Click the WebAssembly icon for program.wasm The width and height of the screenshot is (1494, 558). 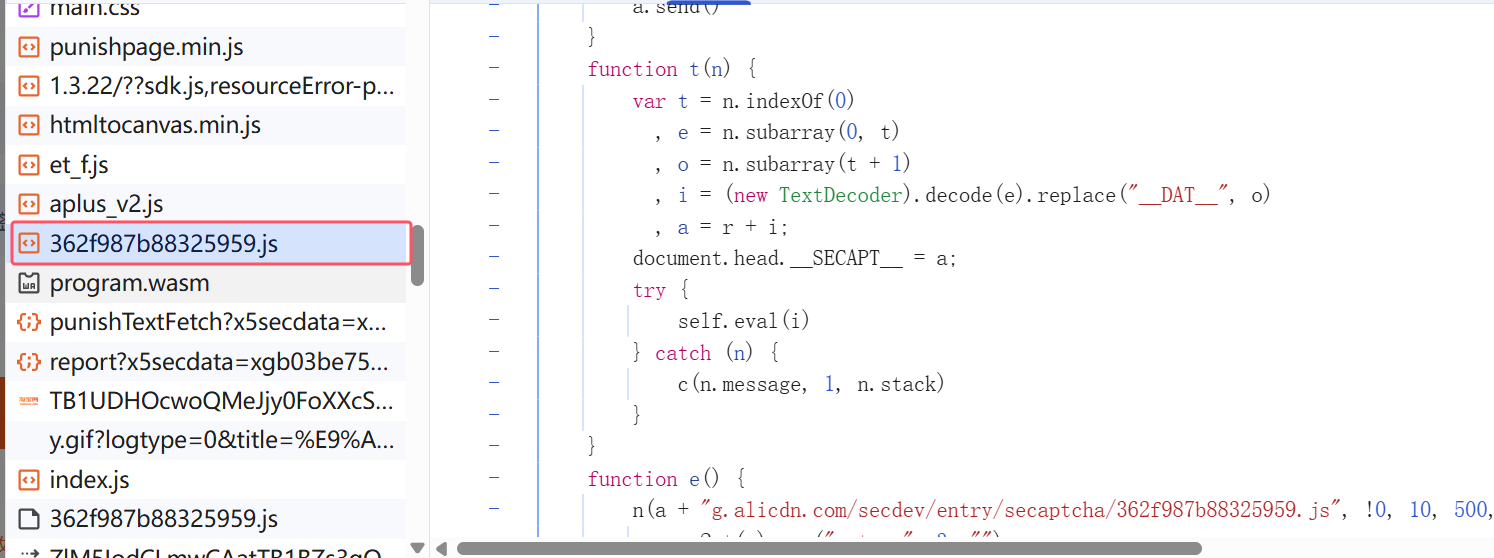click(x=30, y=283)
